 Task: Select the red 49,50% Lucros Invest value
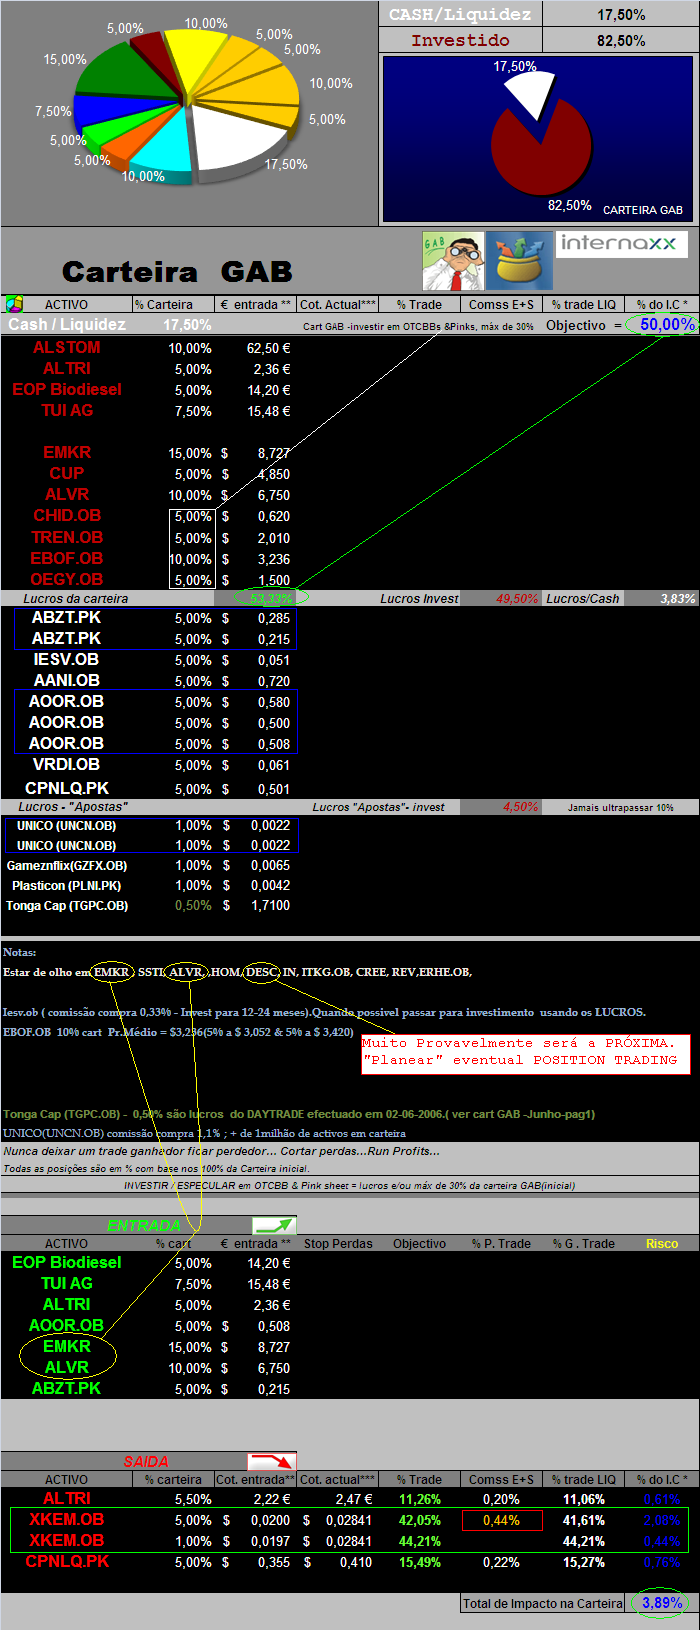click(517, 598)
